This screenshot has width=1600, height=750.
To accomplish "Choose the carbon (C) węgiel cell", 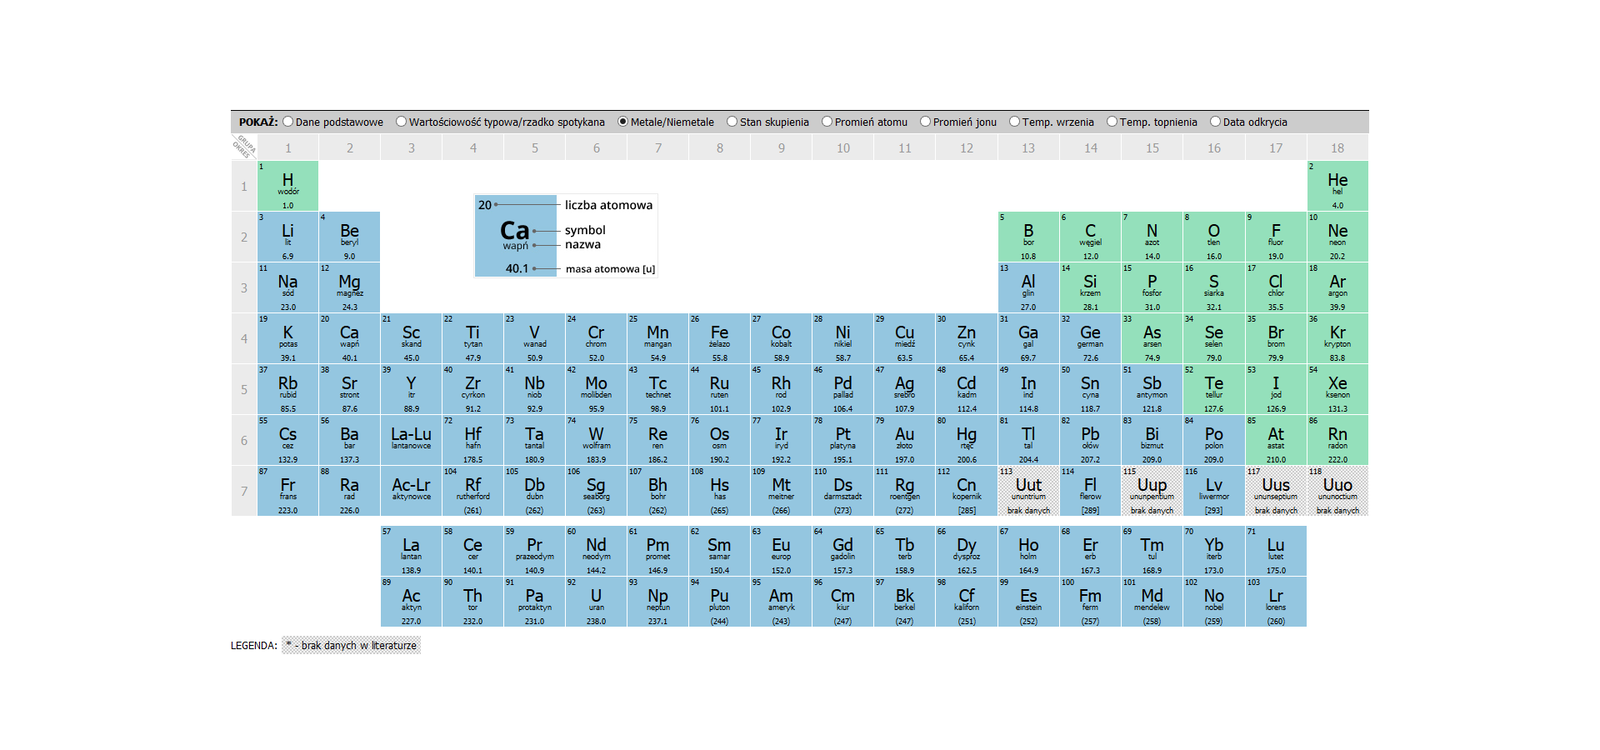I will [x=1090, y=237].
